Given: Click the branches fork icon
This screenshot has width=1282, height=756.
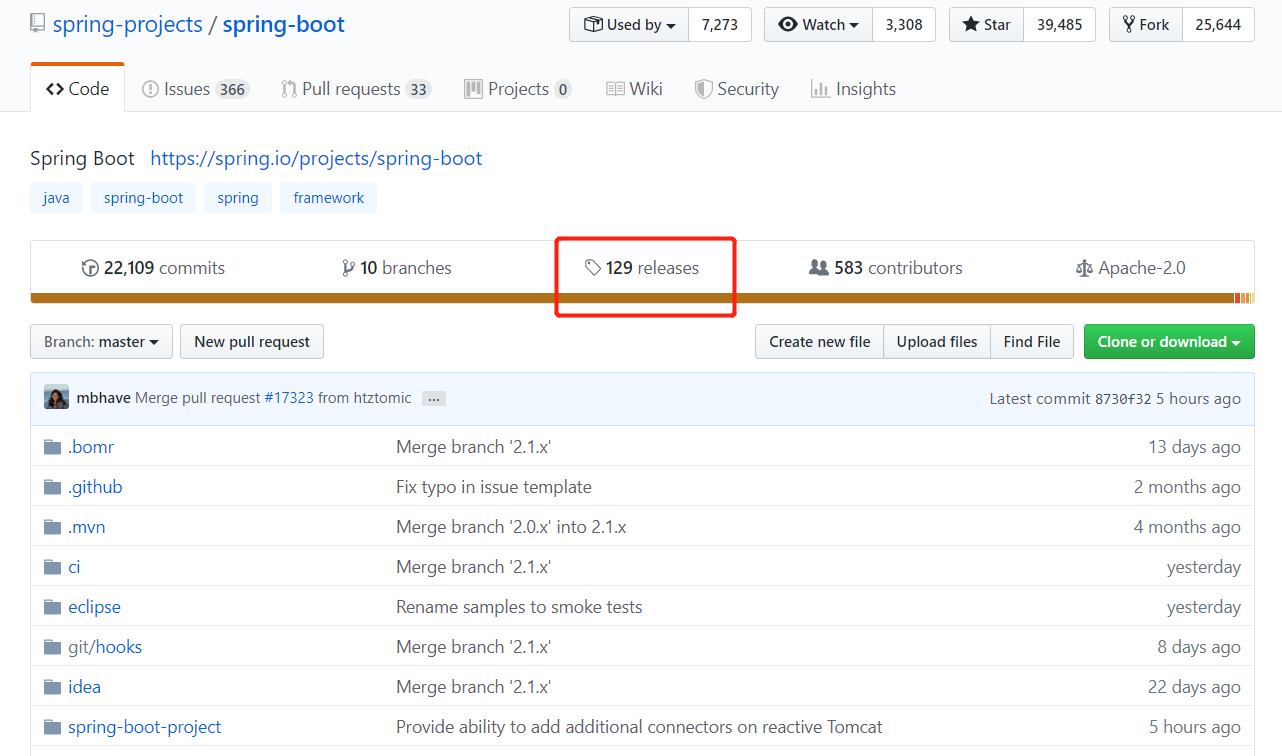Looking at the screenshot, I should point(348,268).
